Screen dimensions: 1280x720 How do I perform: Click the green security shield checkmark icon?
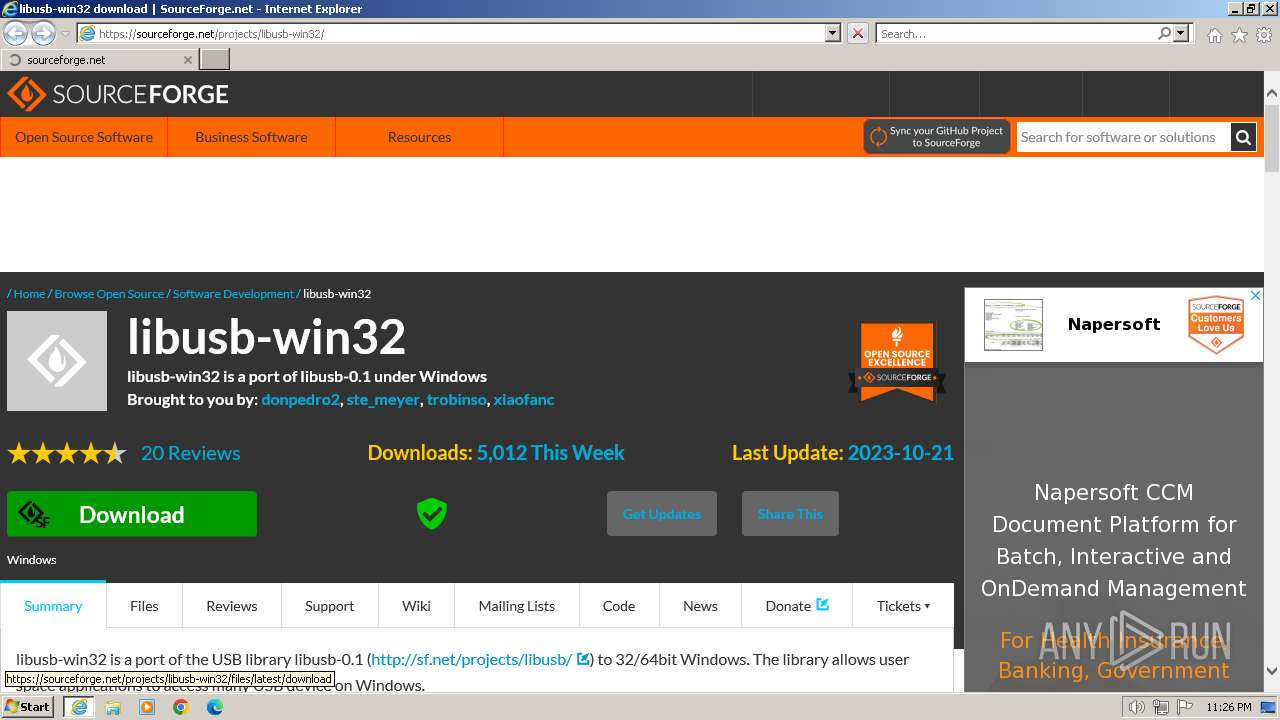pyautogui.click(x=432, y=514)
